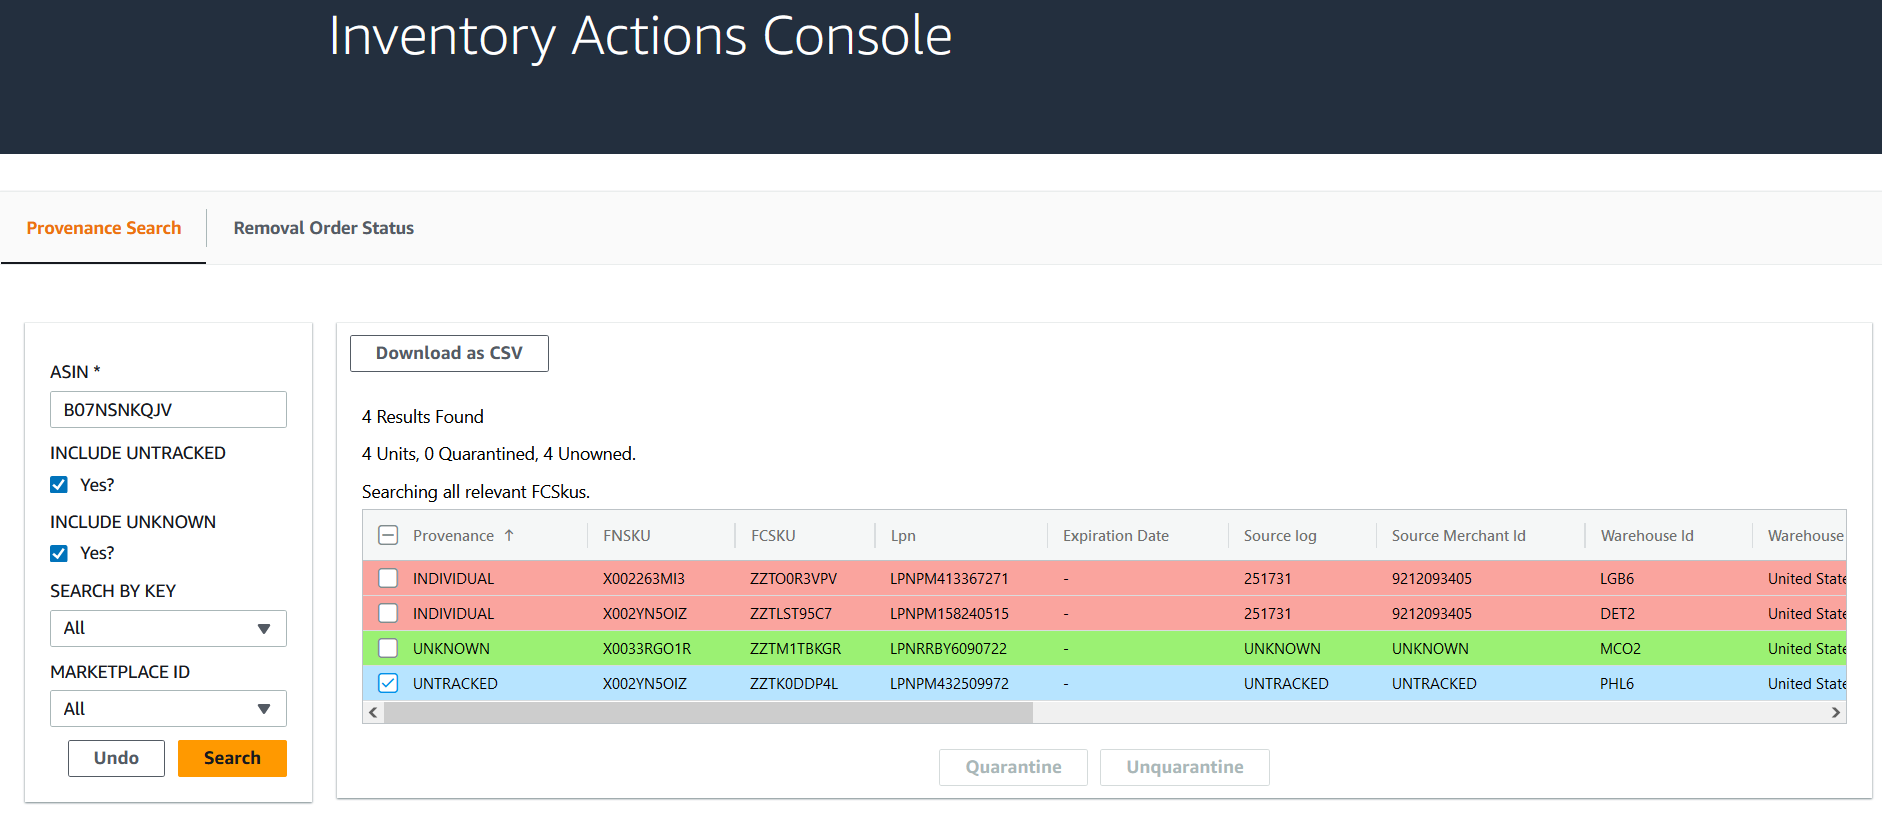Select the DET2 INDIVIDUAL row checkbox
The image size is (1882, 826).
[x=388, y=613]
